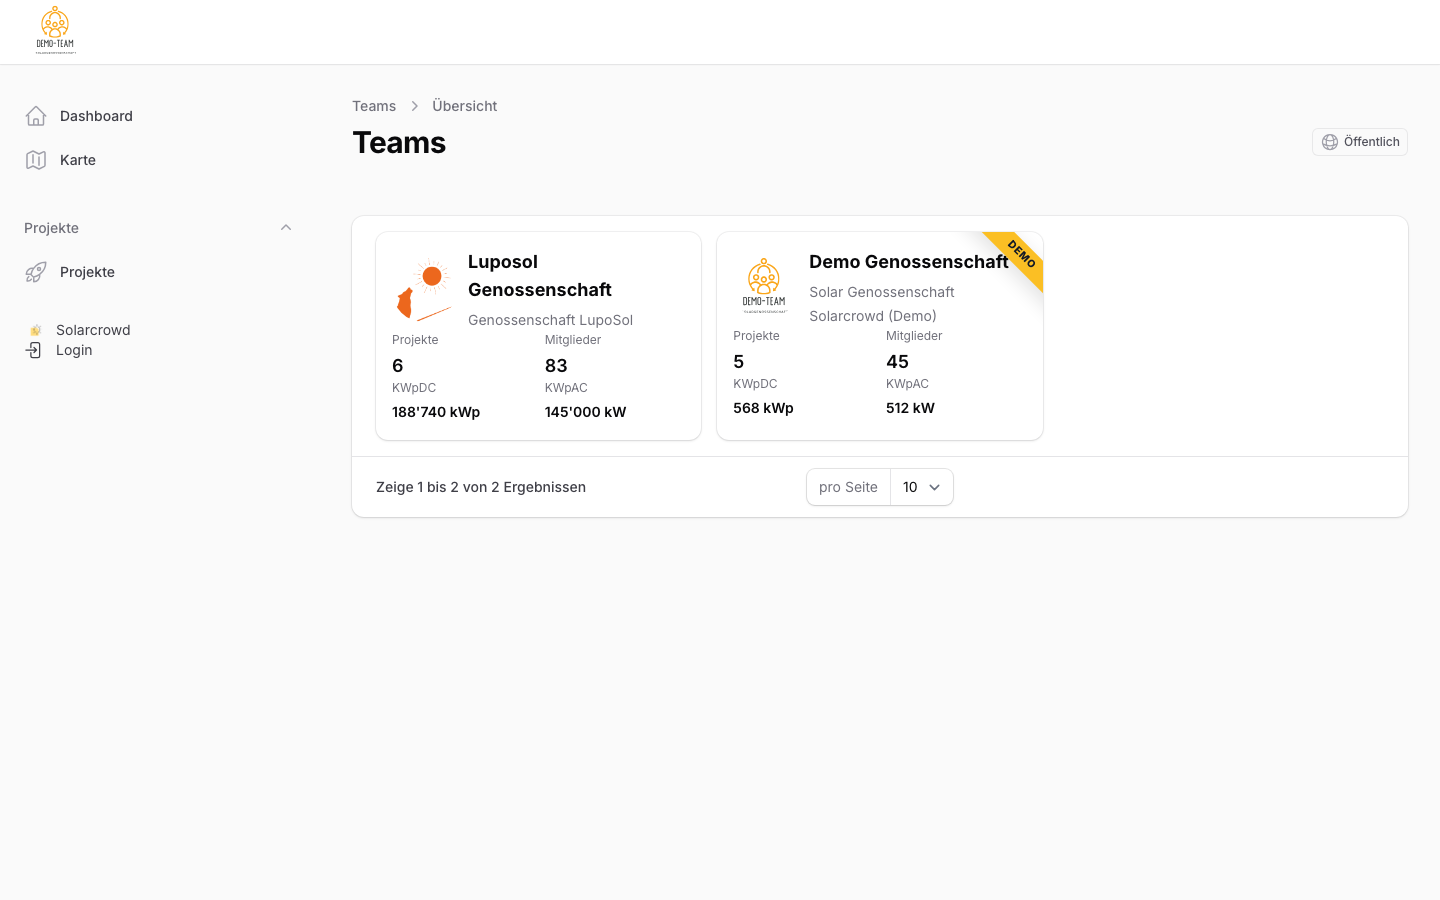Click the Karte map icon

point(36,160)
